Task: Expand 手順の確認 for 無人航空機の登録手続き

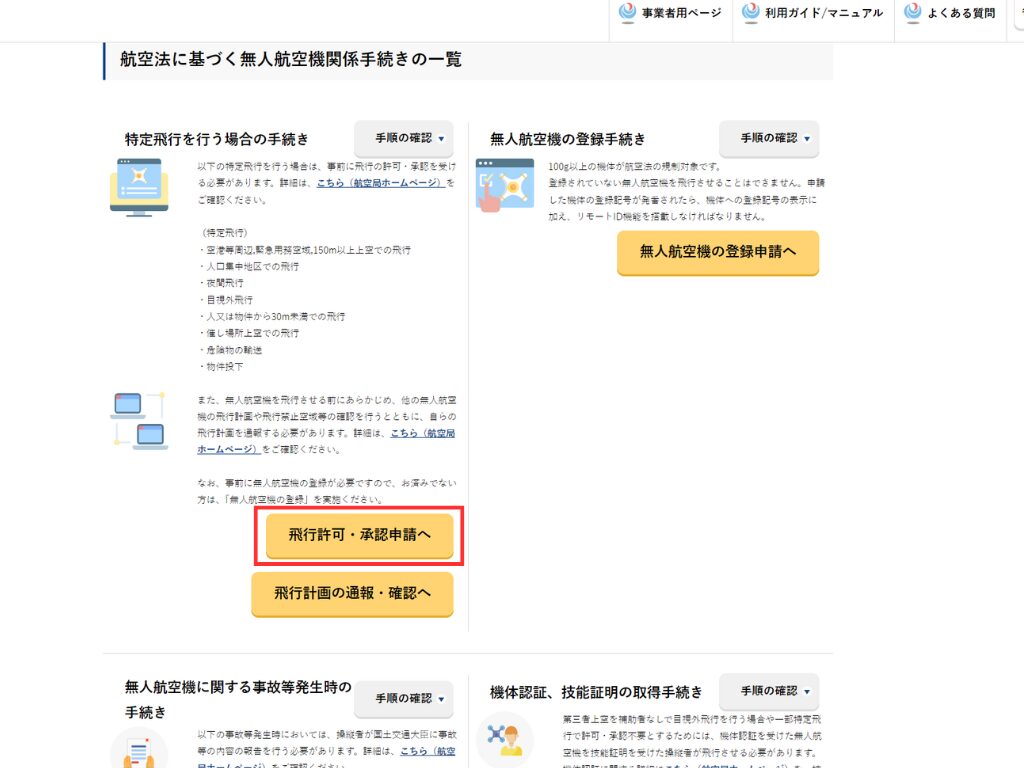Action: pyautogui.click(x=769, y=138)
